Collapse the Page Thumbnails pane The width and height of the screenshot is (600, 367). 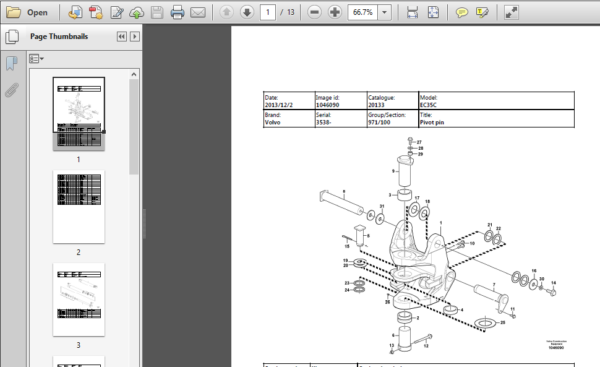[x=122, y=36]
